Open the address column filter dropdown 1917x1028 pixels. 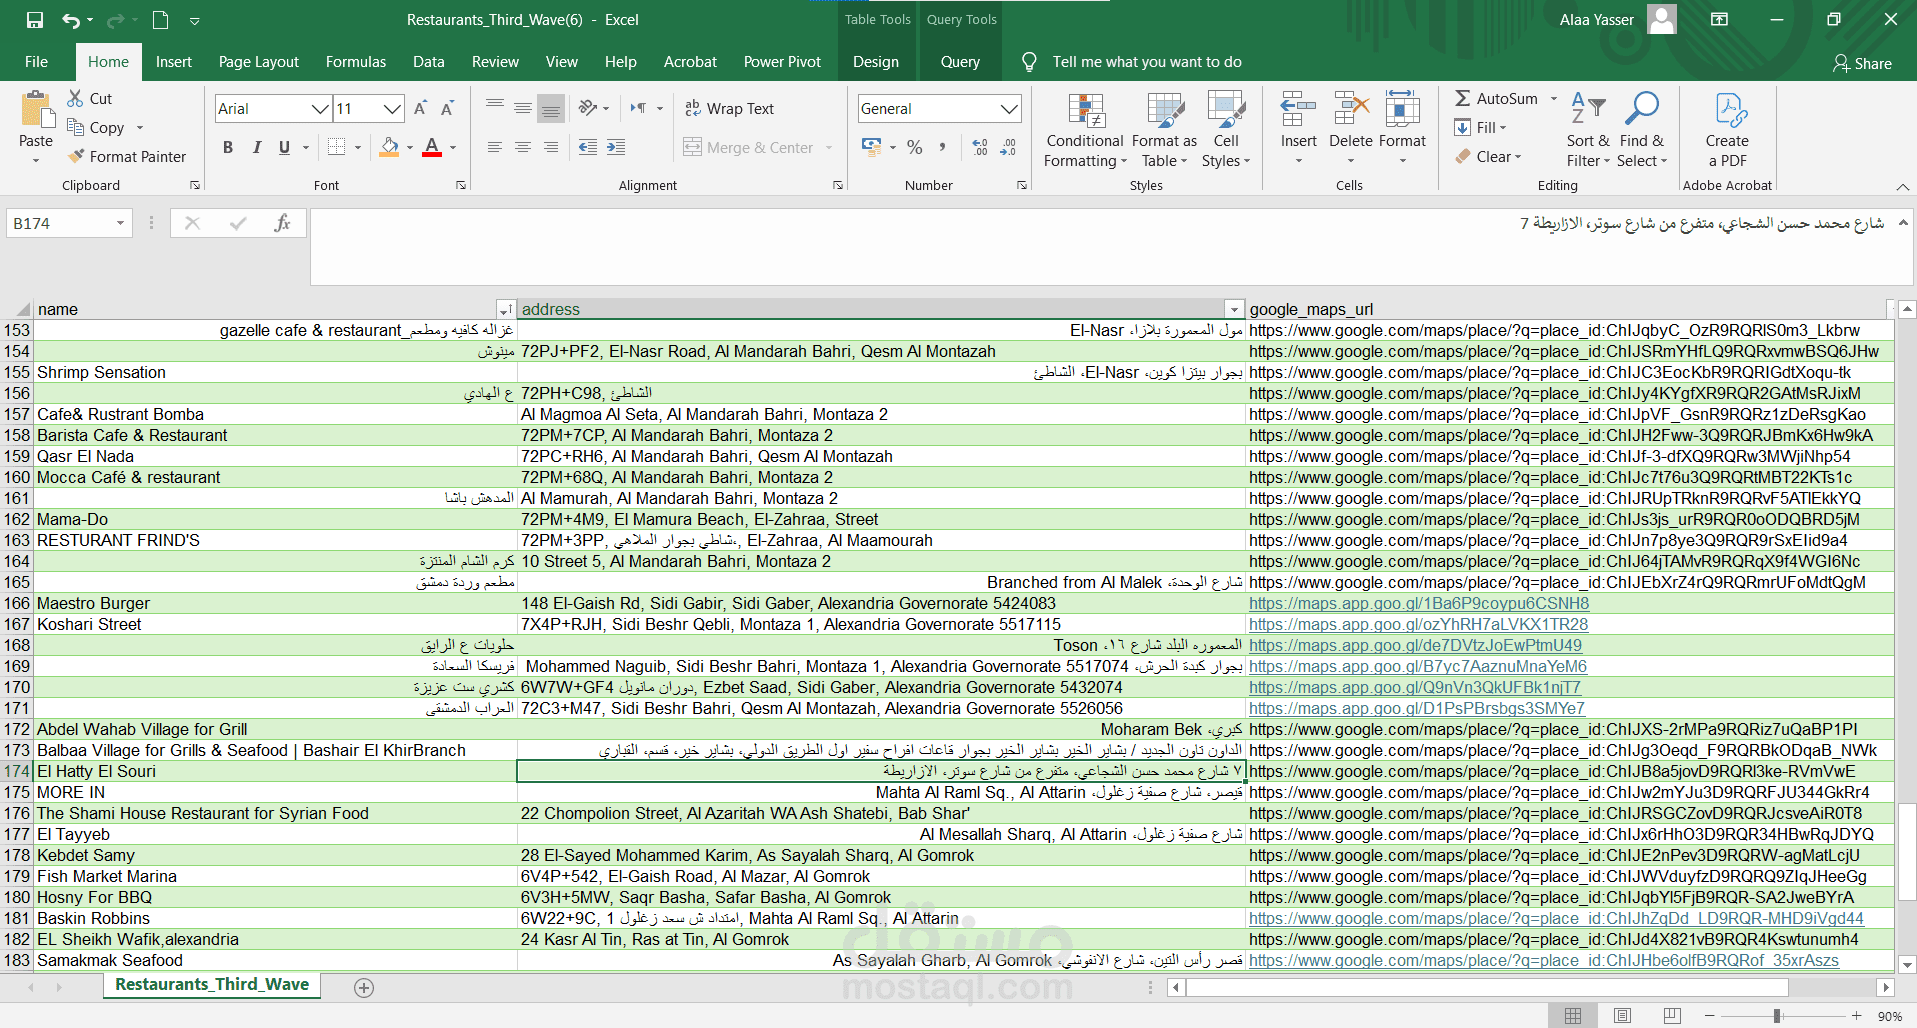pos(1234,310)
